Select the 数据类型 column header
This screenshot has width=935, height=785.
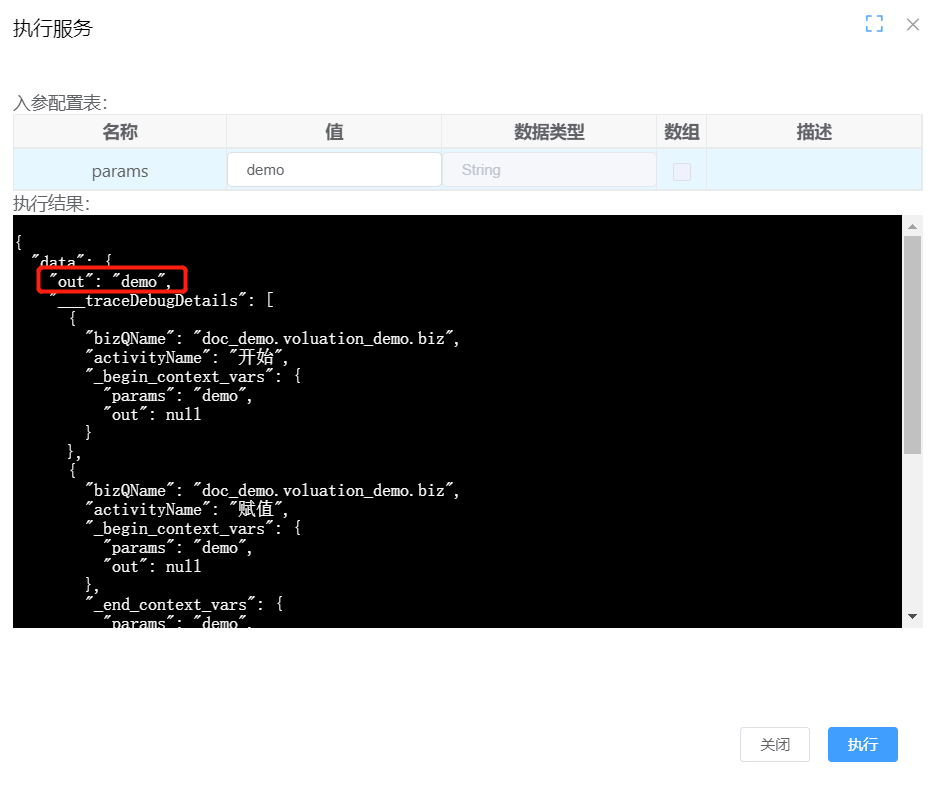549,132
